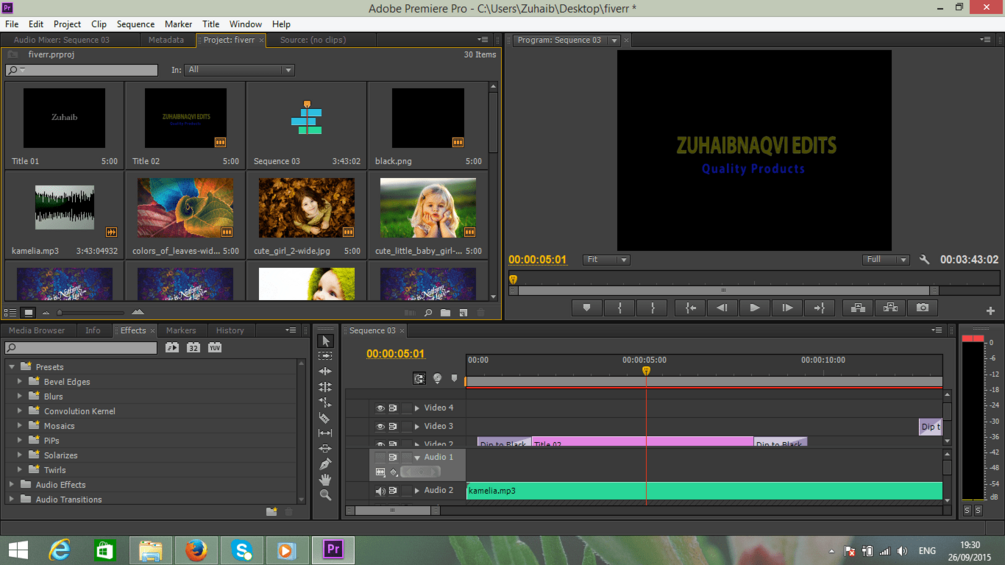This screenshot has width=1005, height=565.
Task: Open the Sequence menu
Action: pyautogui.click(x=135, y=24)
